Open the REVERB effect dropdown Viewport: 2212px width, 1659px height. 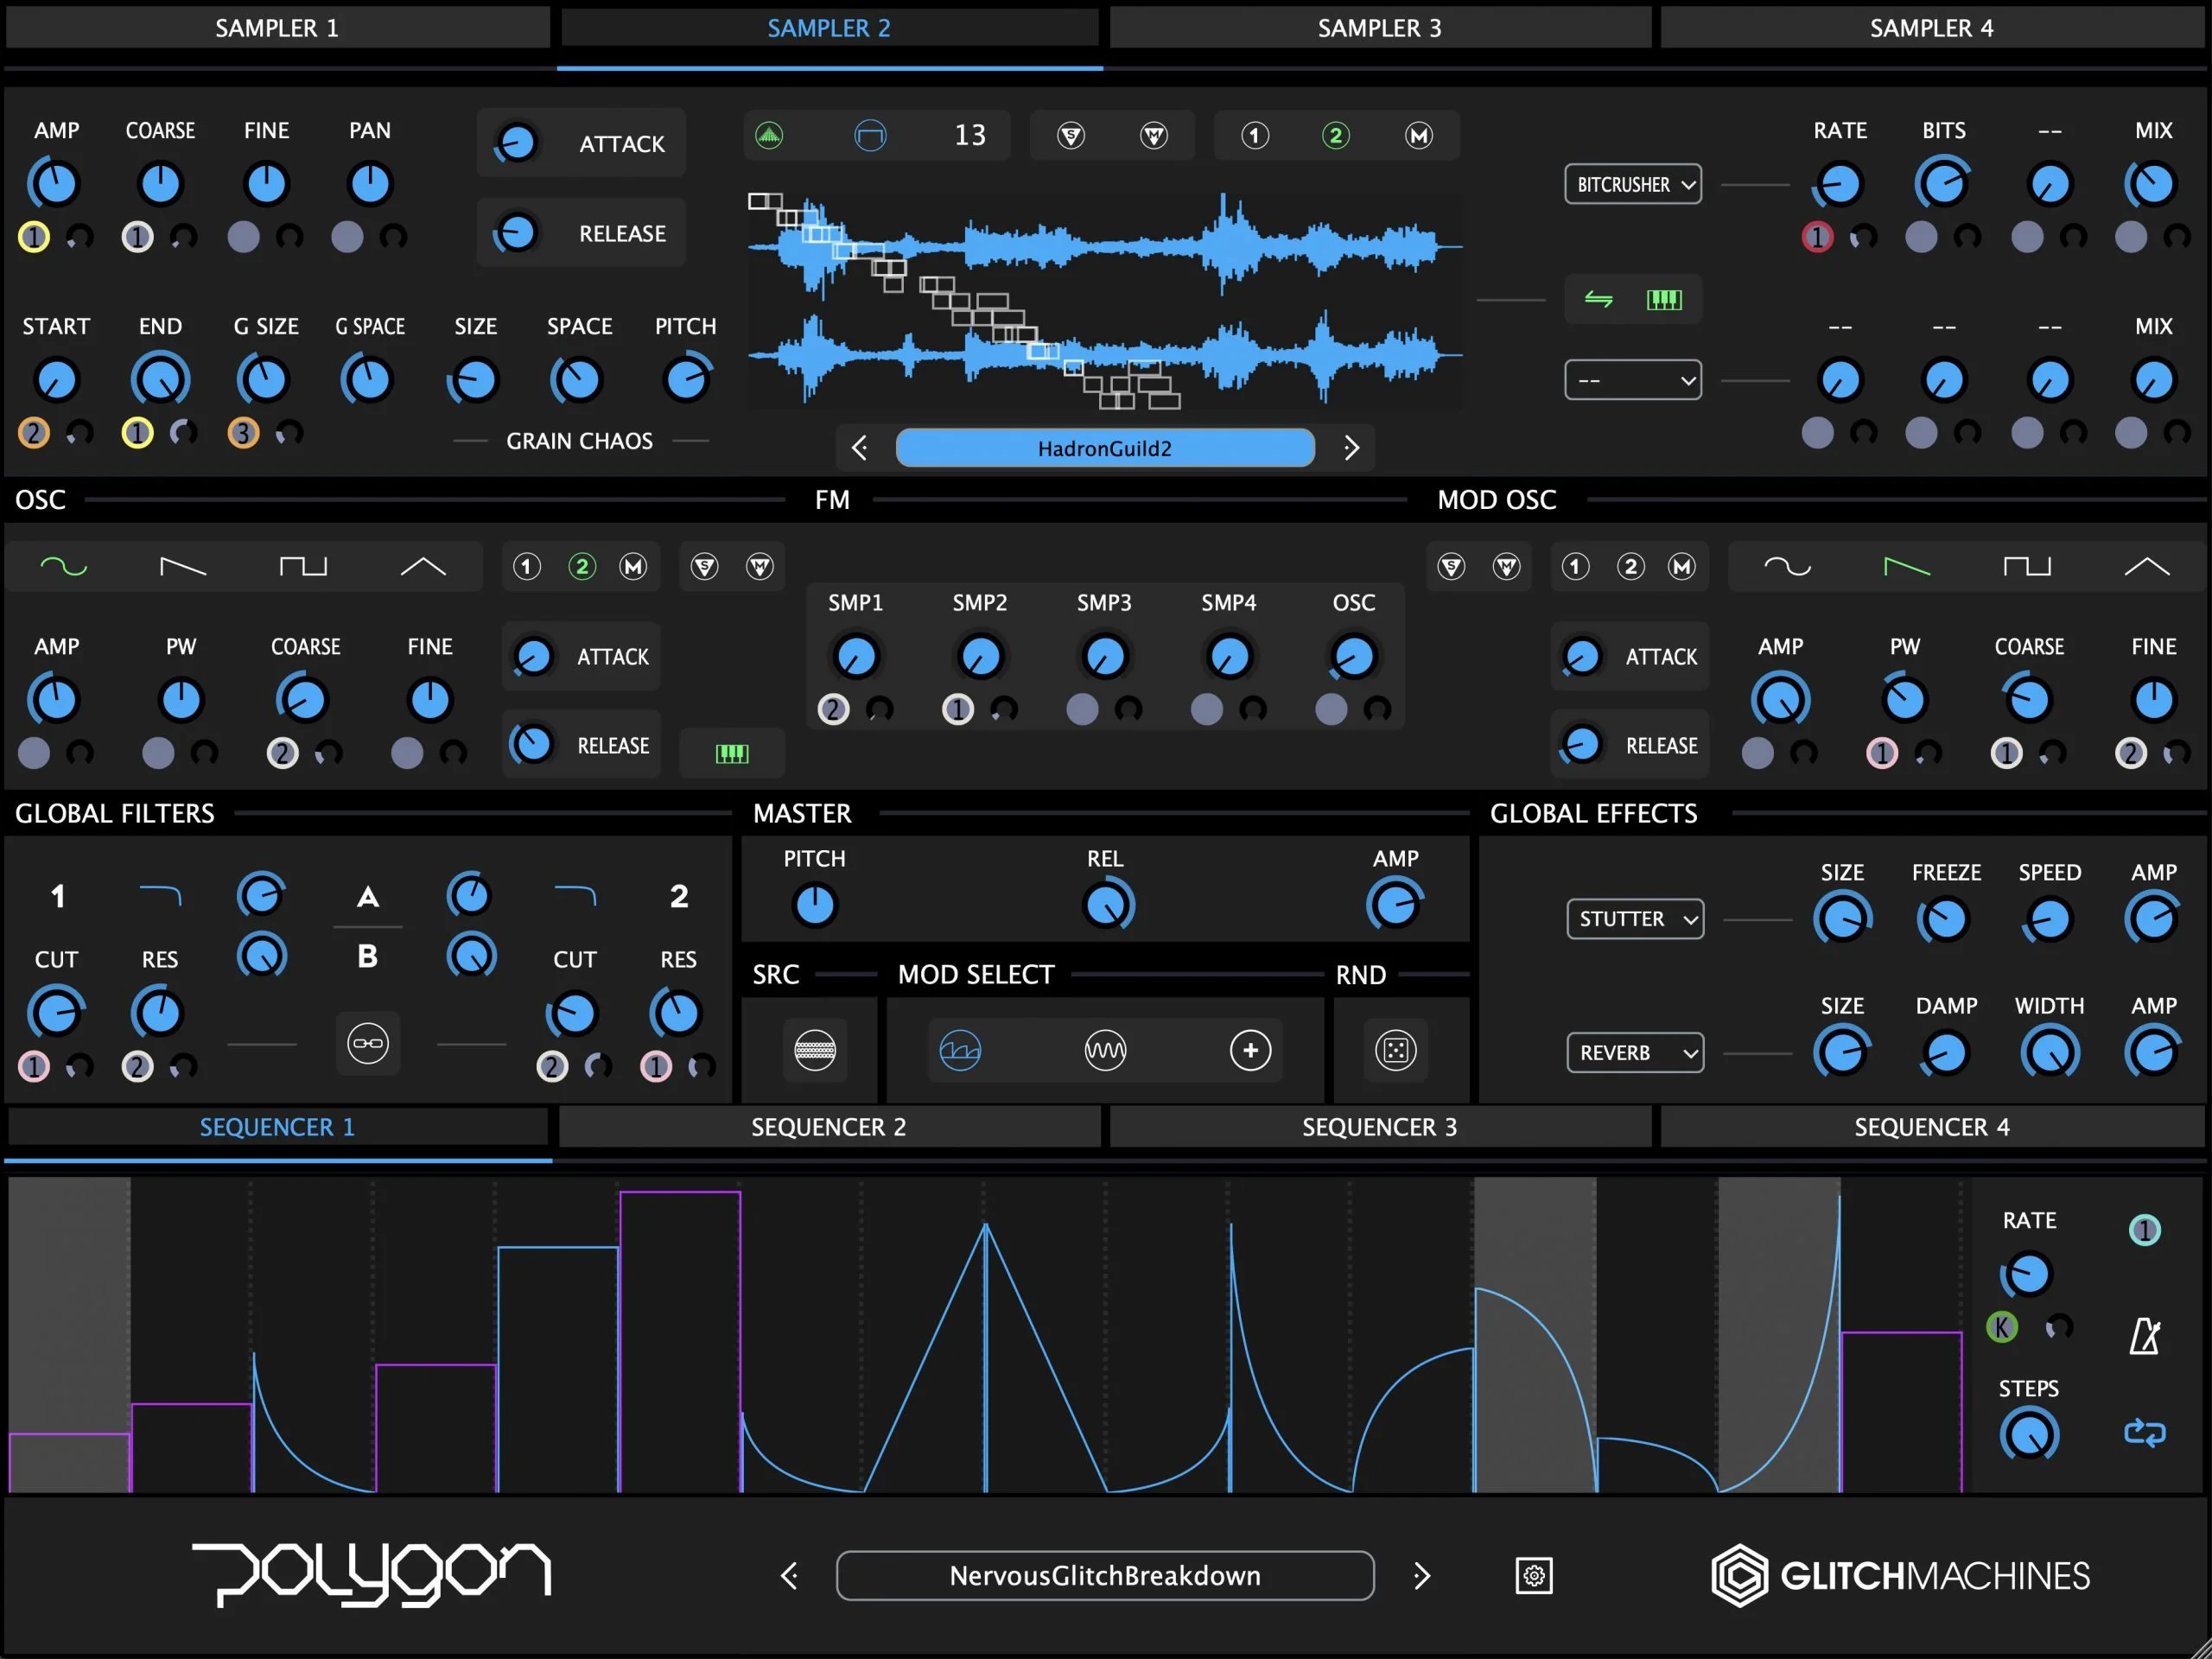[x=1634, y=1052]
